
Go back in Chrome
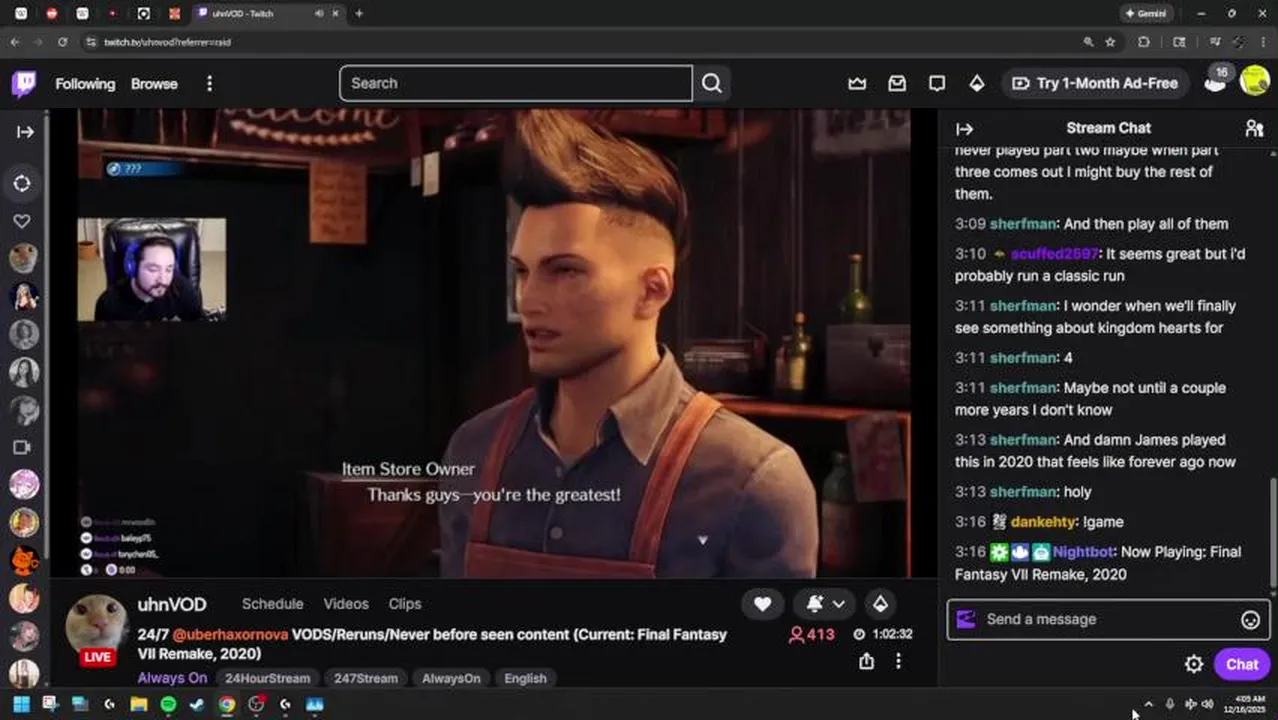(15, 42)
